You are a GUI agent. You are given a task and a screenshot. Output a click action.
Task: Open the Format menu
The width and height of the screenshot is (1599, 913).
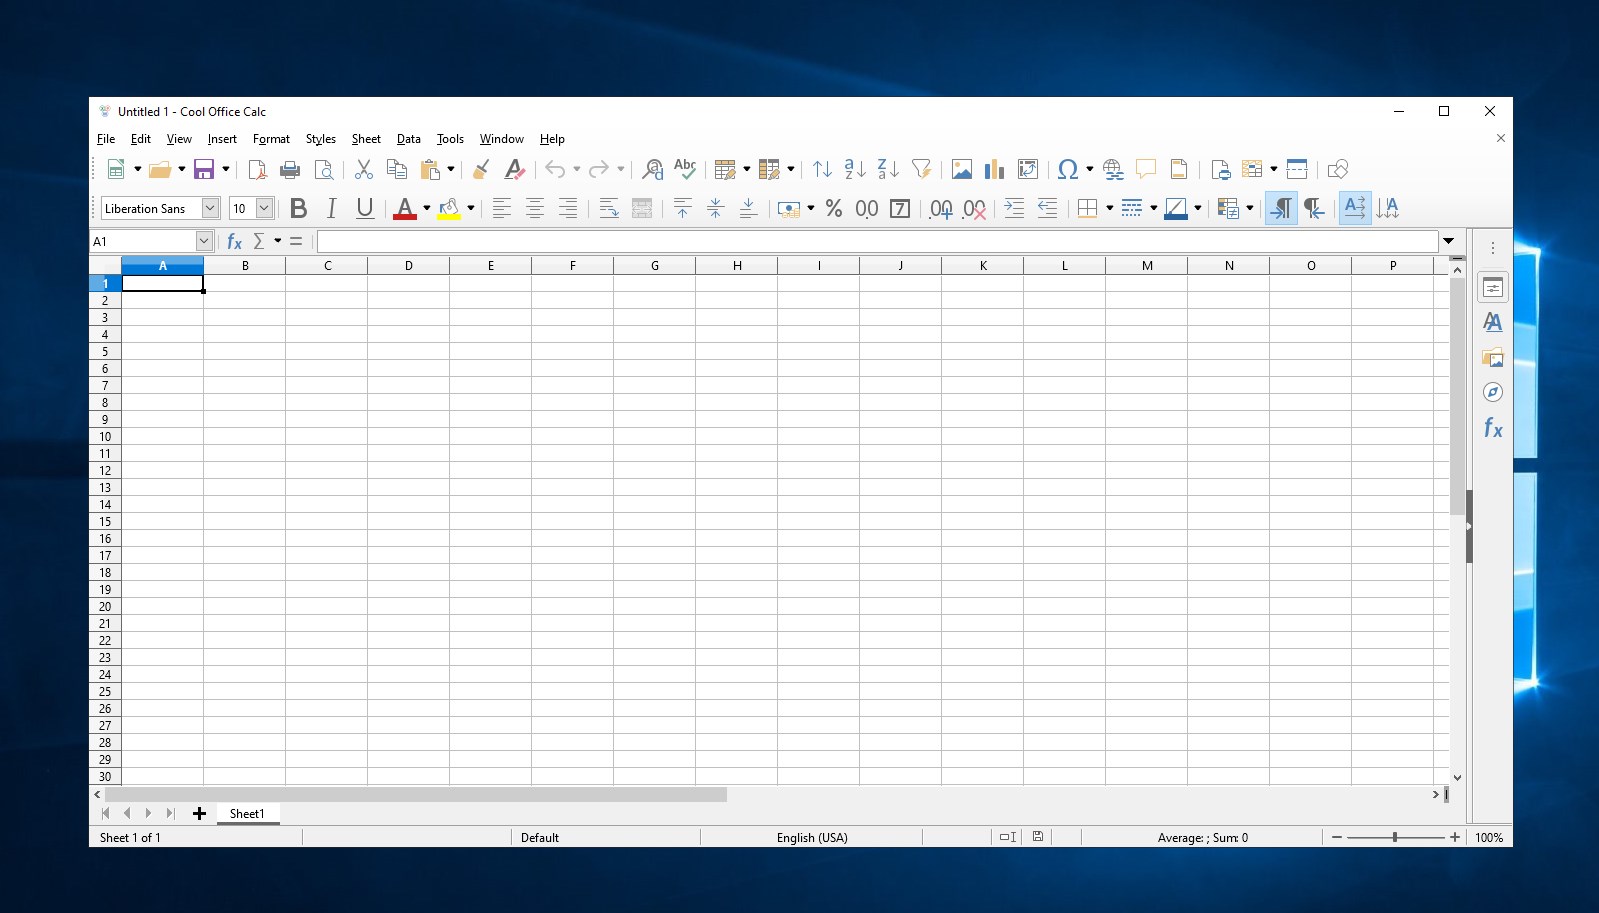[271, 139]
